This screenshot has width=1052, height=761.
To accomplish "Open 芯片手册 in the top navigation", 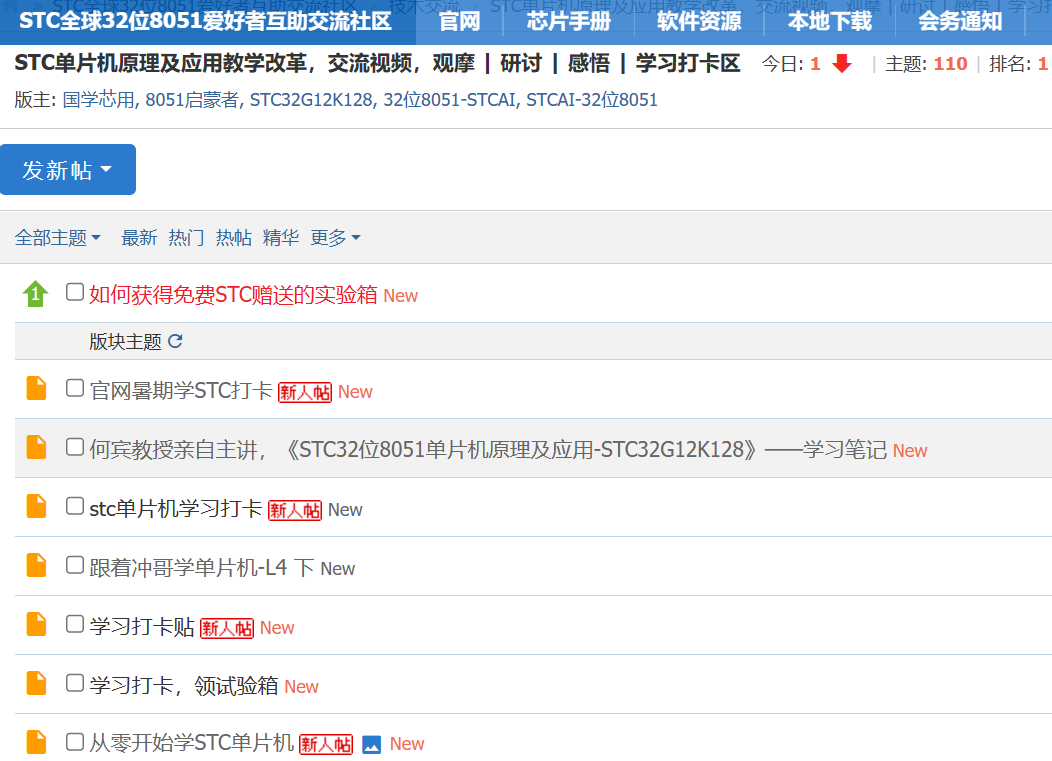I will coord(568,21).
